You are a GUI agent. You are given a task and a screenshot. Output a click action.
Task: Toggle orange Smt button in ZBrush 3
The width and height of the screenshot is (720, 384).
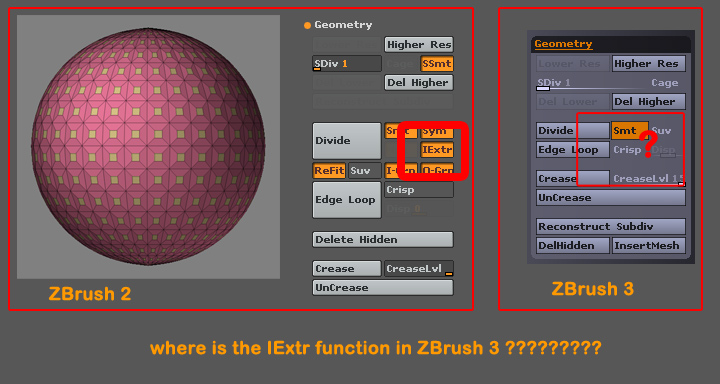pyautogui.click(x=630, y=130)
